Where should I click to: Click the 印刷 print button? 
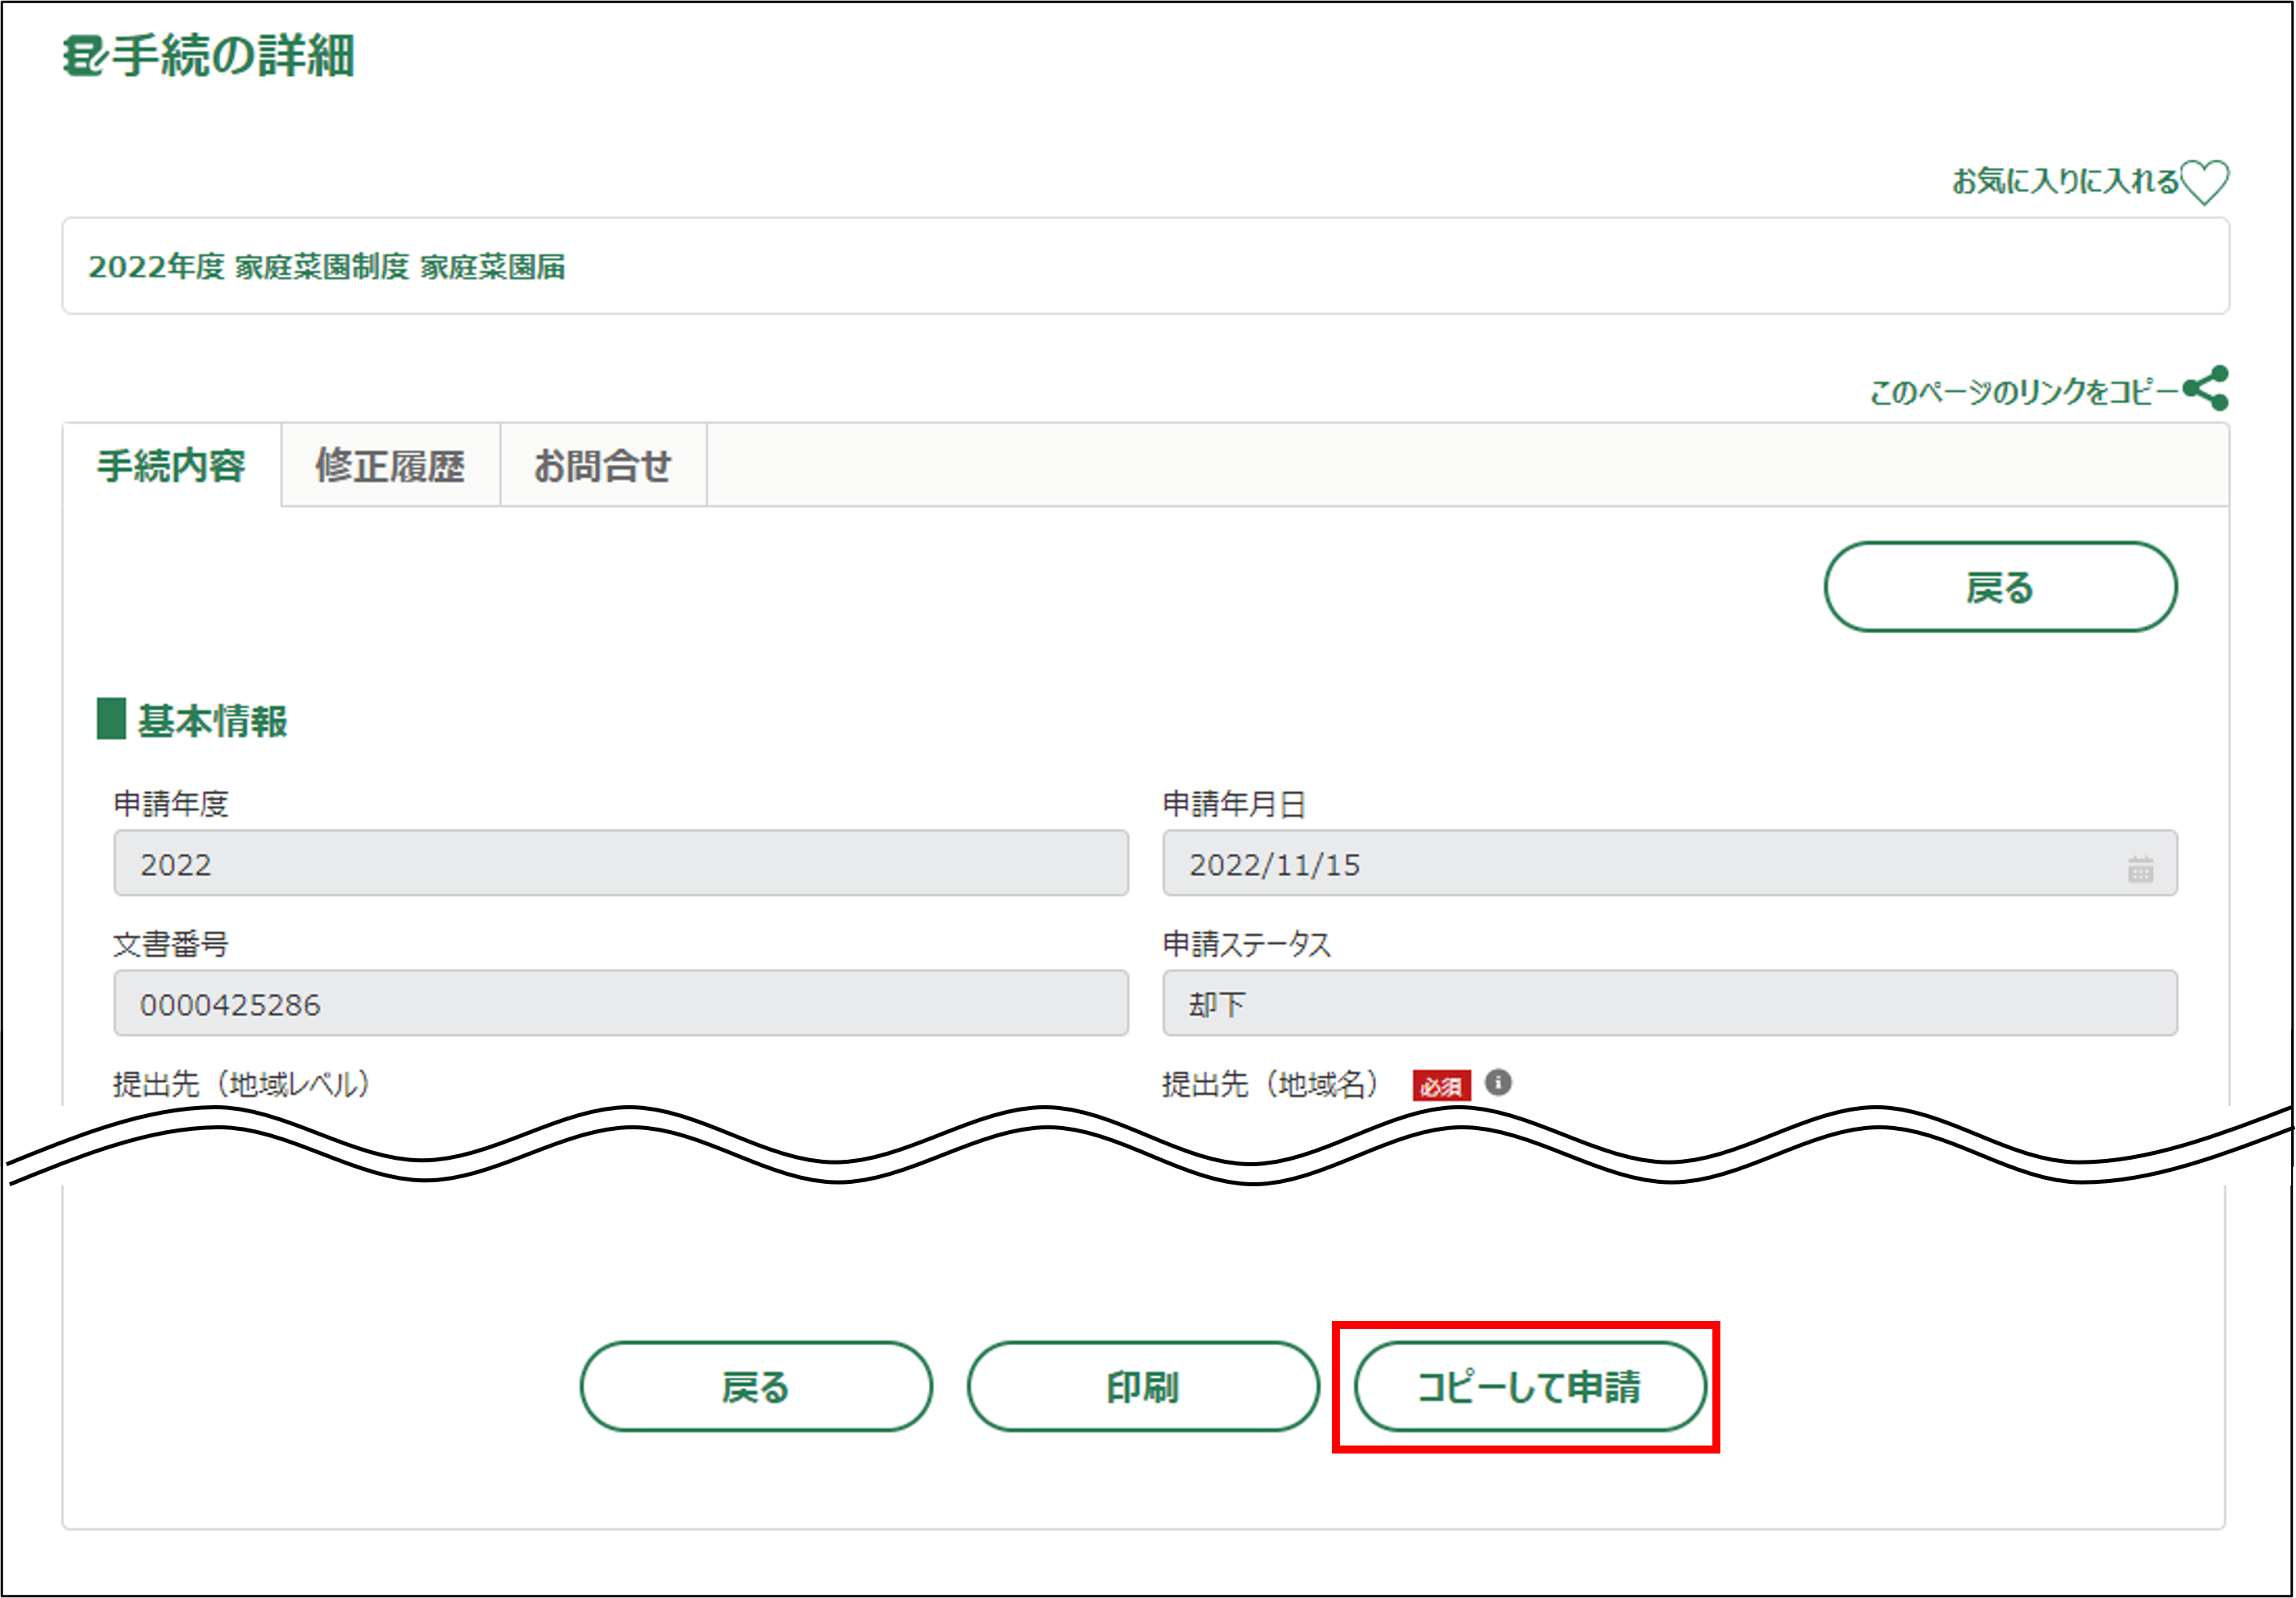(1142, 1386)
